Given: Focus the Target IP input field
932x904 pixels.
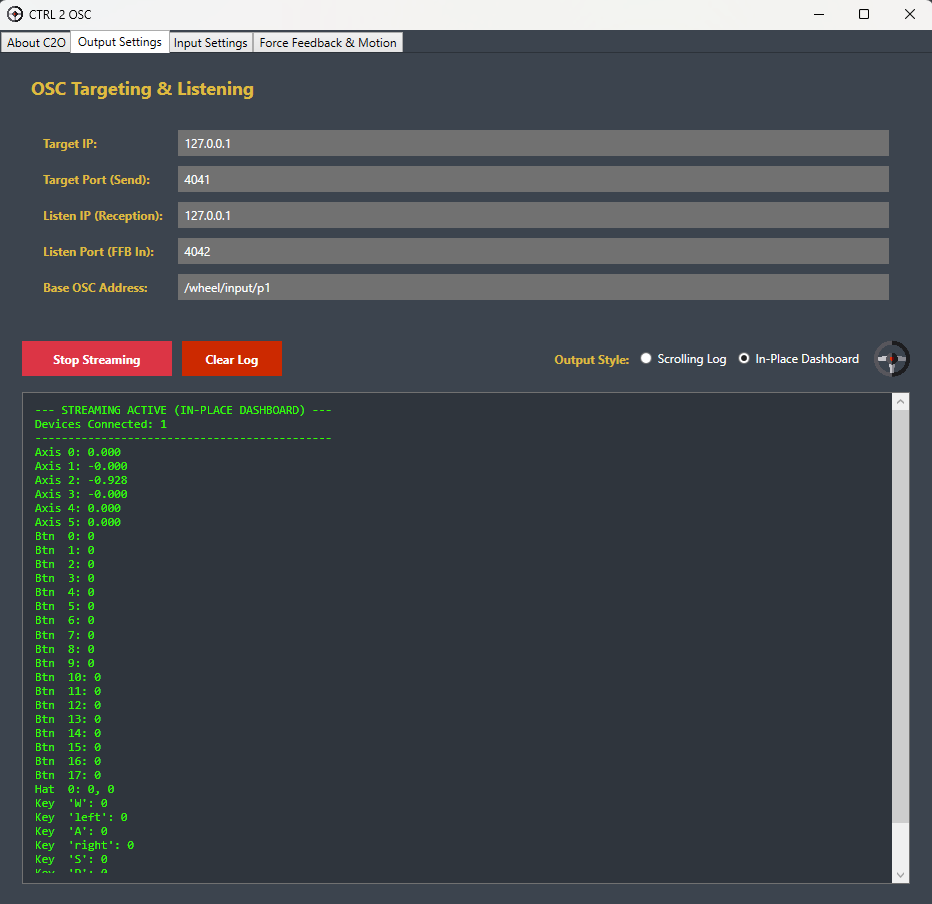Looking at the screenshot, I should [x=532, y=143].
